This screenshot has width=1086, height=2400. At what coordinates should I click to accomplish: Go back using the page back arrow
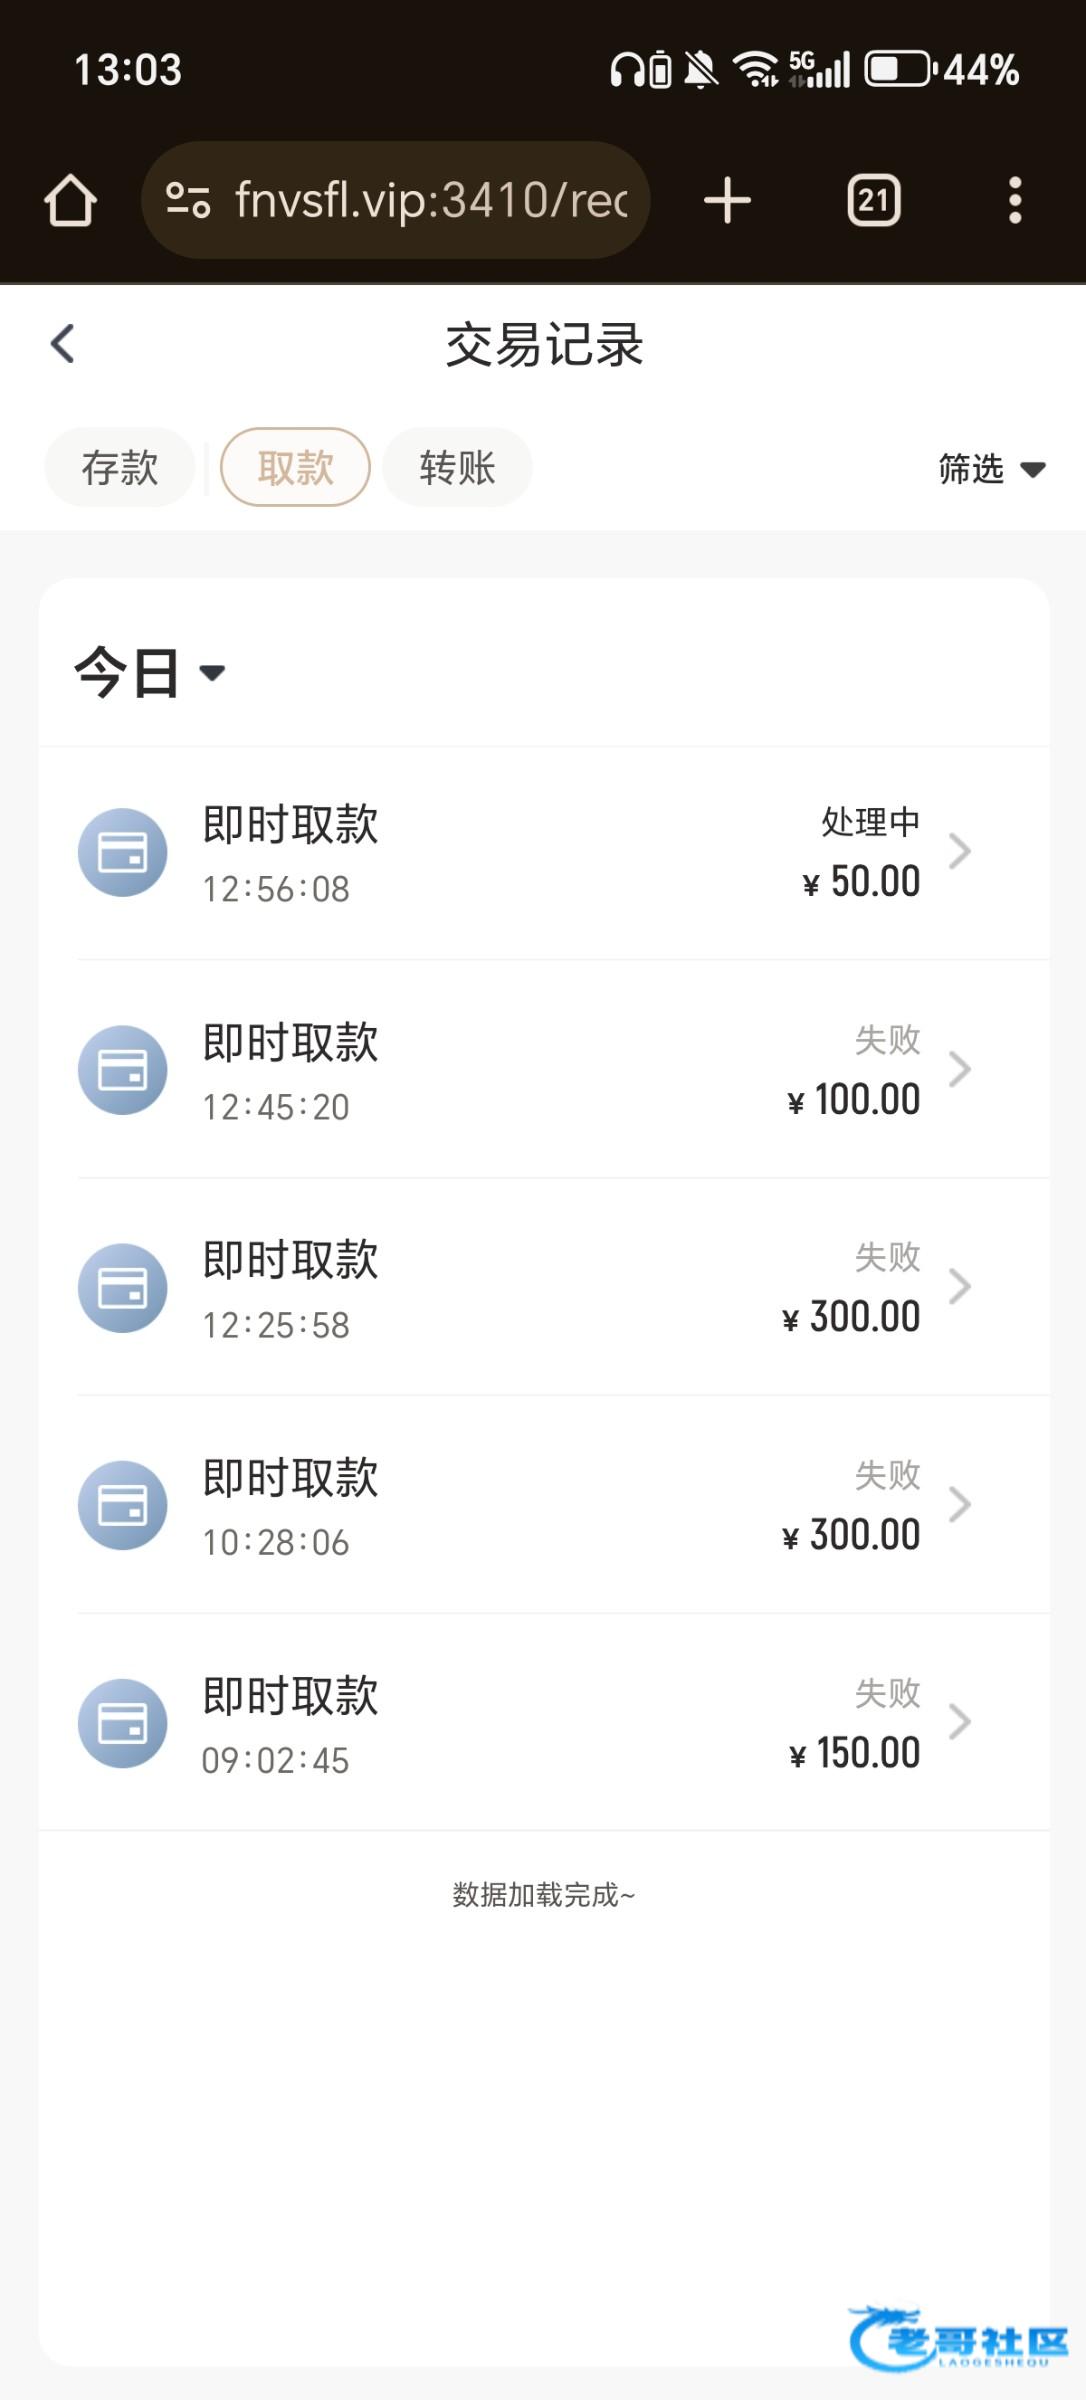click(x=63, y=344)
